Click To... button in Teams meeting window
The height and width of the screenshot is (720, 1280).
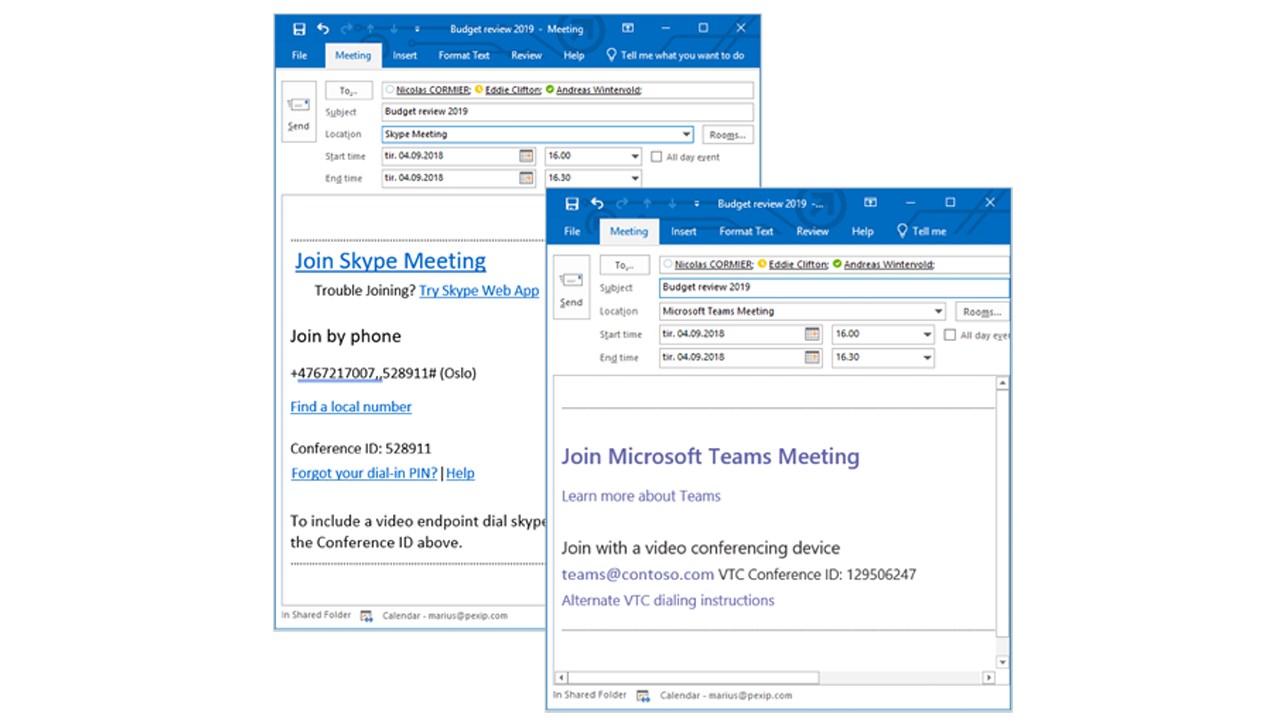[x=625, y=265]
